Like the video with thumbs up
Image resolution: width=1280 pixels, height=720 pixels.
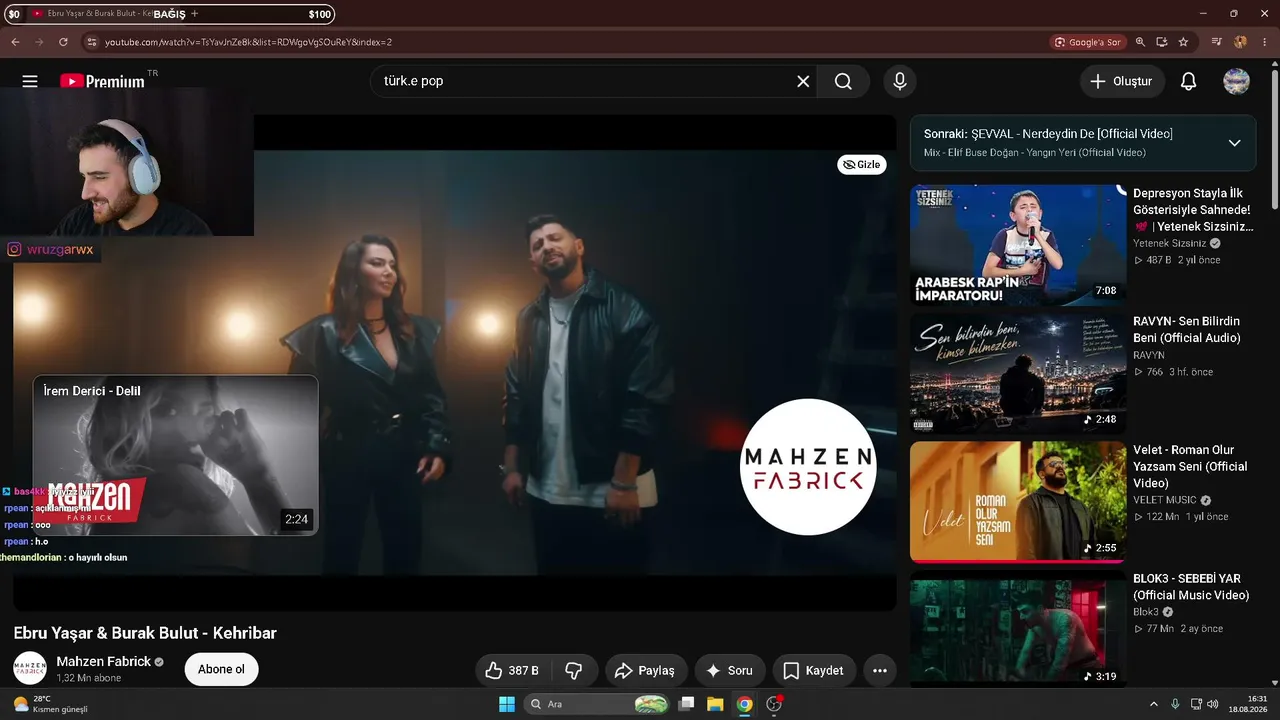tap(512, 670)
